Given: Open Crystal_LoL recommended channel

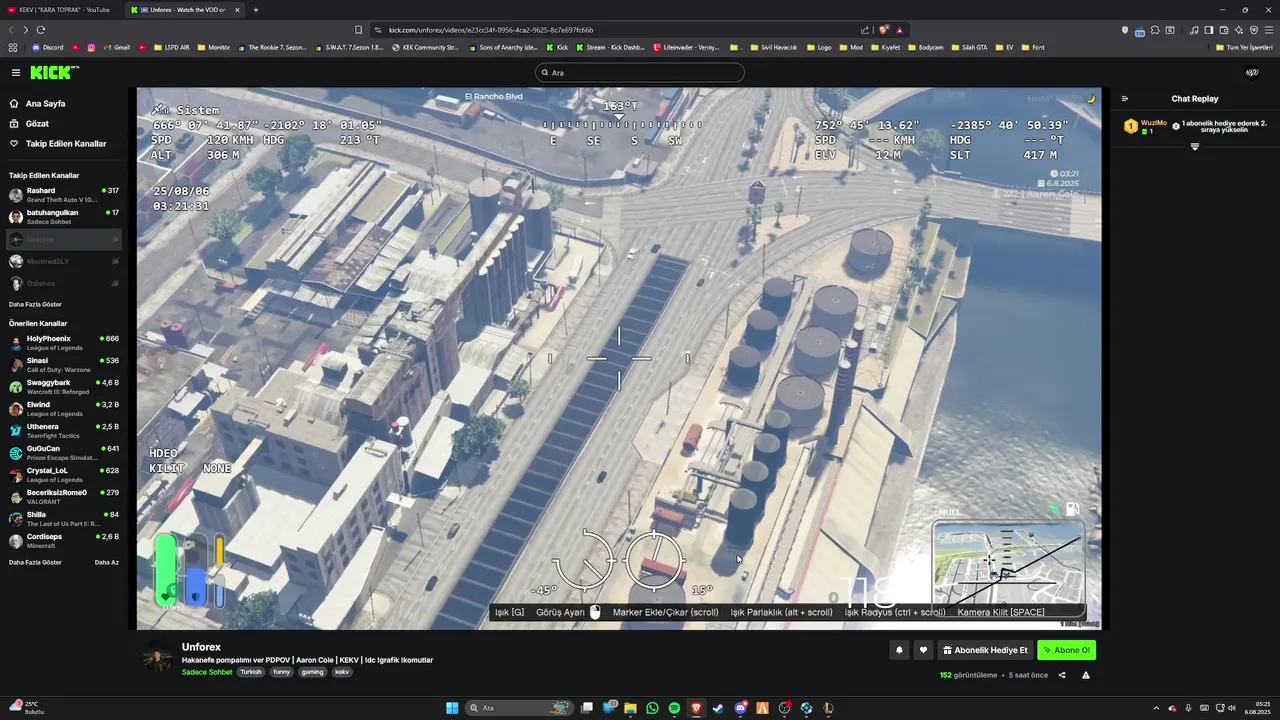Looking at the screenshot, I should pyautogui.click(x=64, y=475).
